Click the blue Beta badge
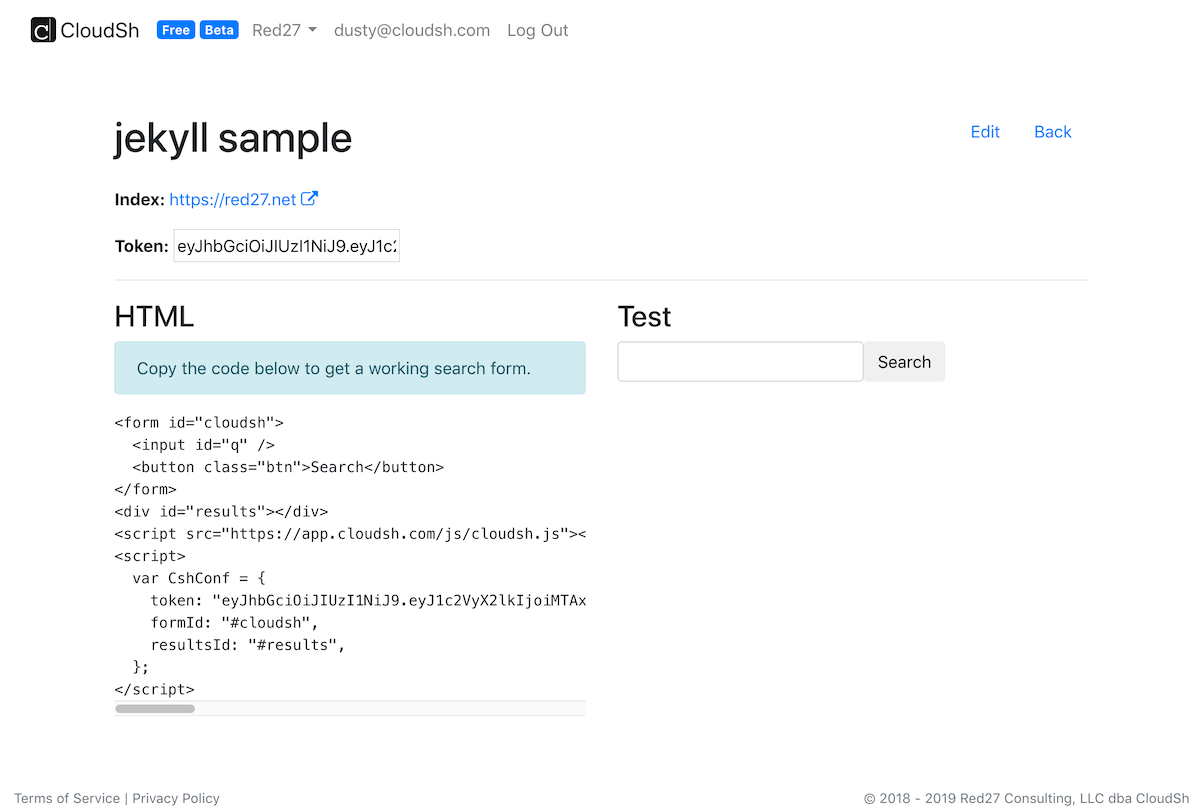 [x=219, y=30]
